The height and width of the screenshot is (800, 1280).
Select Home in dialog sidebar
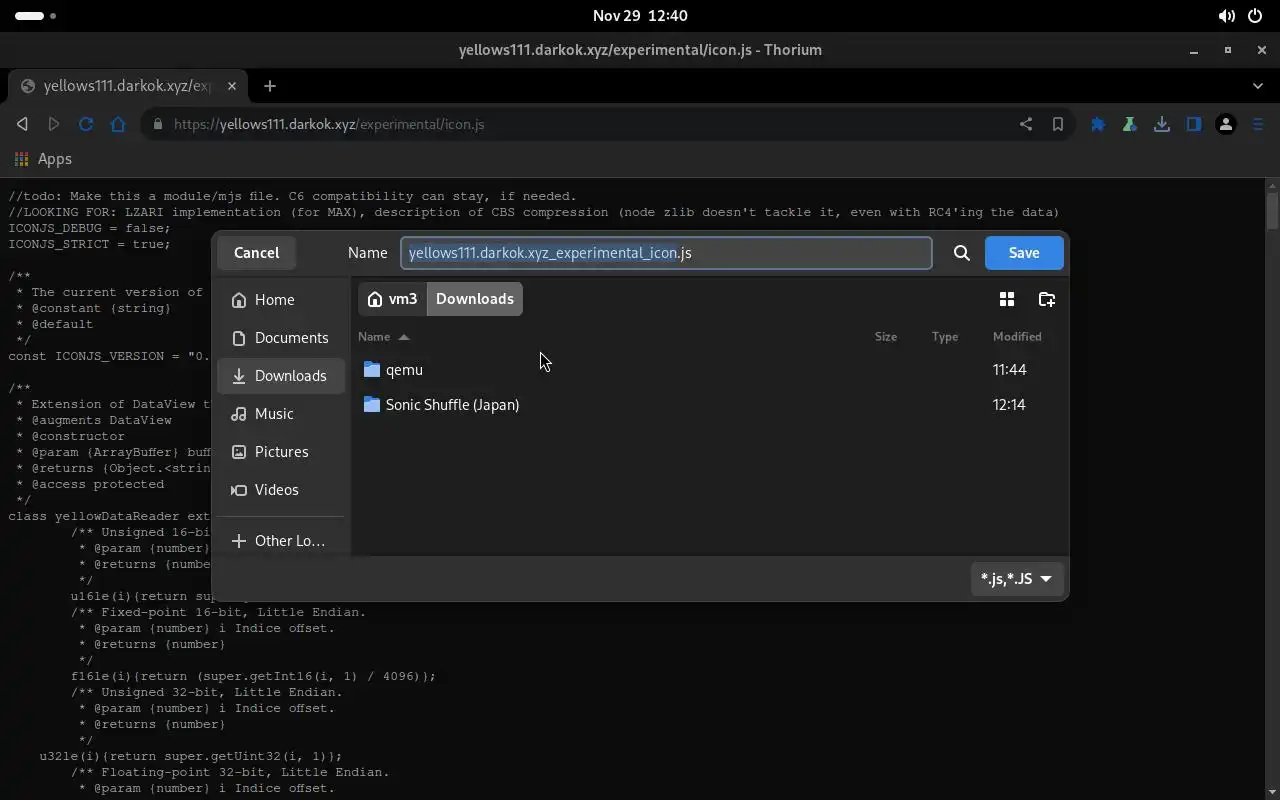click(282, 300)
